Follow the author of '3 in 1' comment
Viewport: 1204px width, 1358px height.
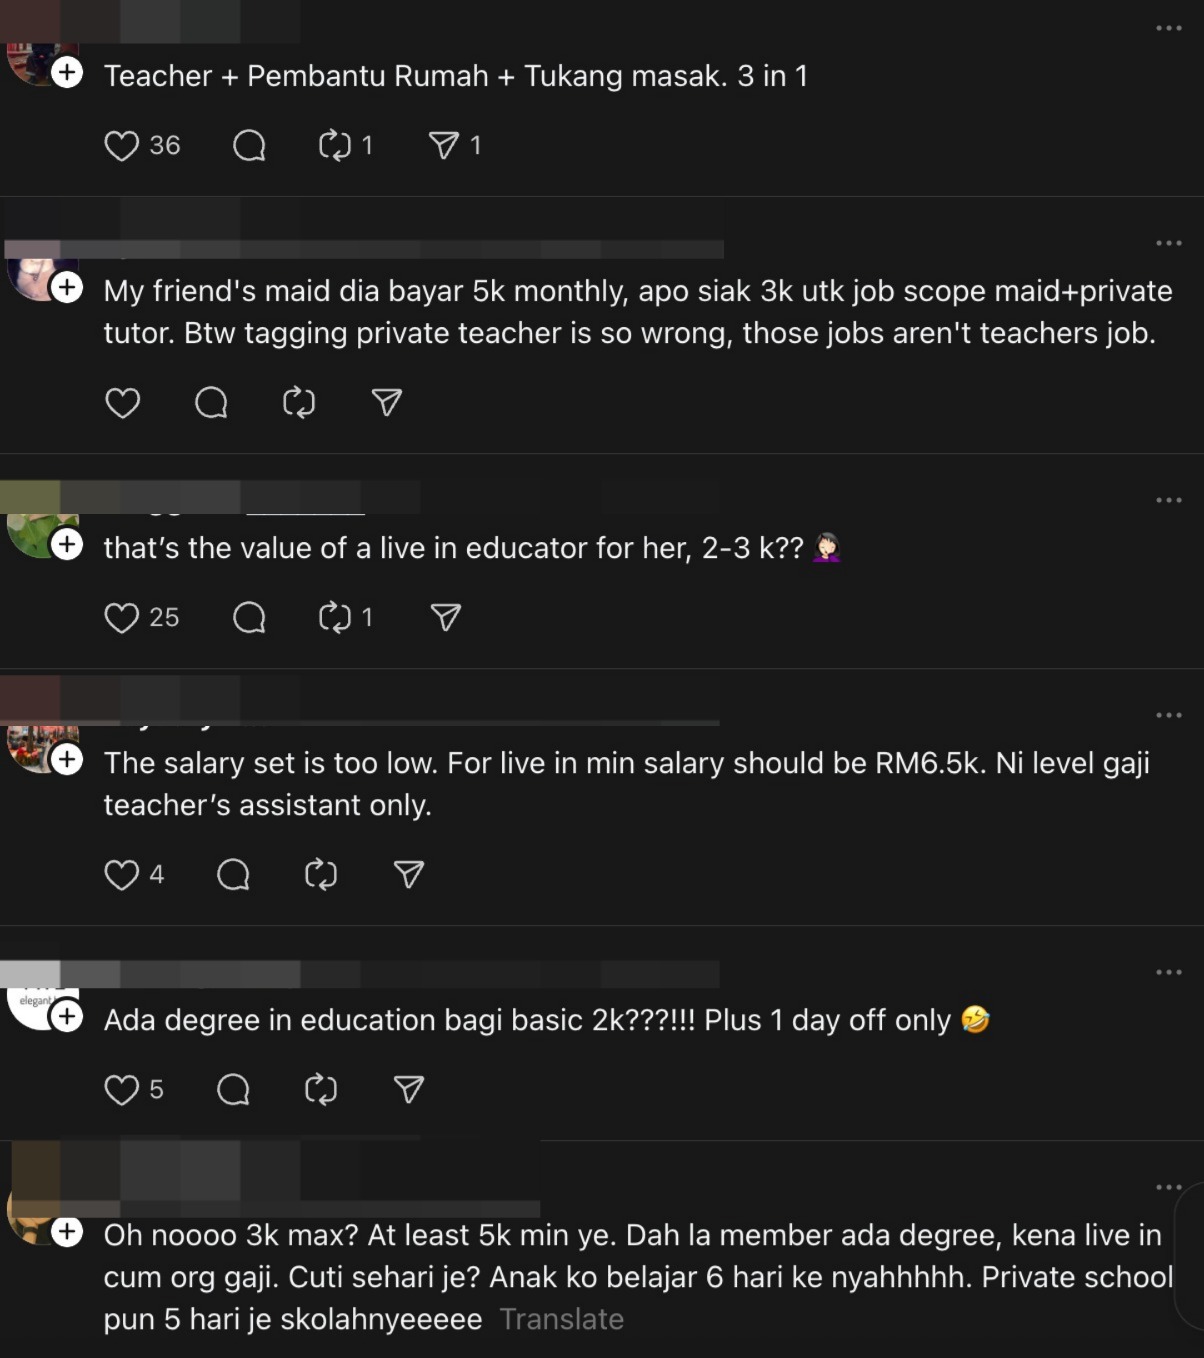coord(67,73)
